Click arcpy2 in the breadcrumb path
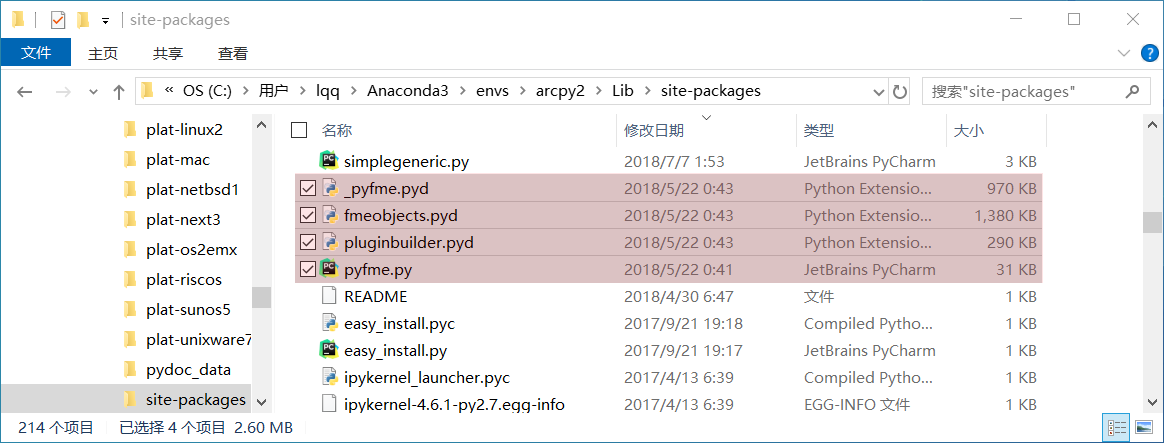 click(560, 91)
